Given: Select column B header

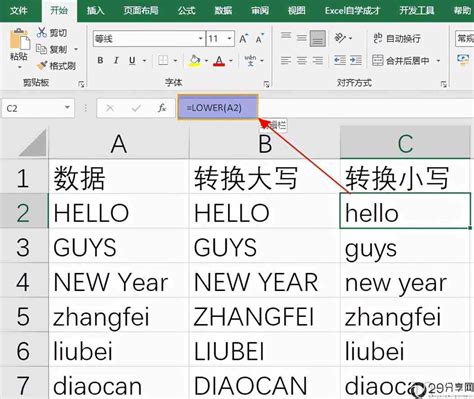Looking at the screenshot, I should click(265, 144).
